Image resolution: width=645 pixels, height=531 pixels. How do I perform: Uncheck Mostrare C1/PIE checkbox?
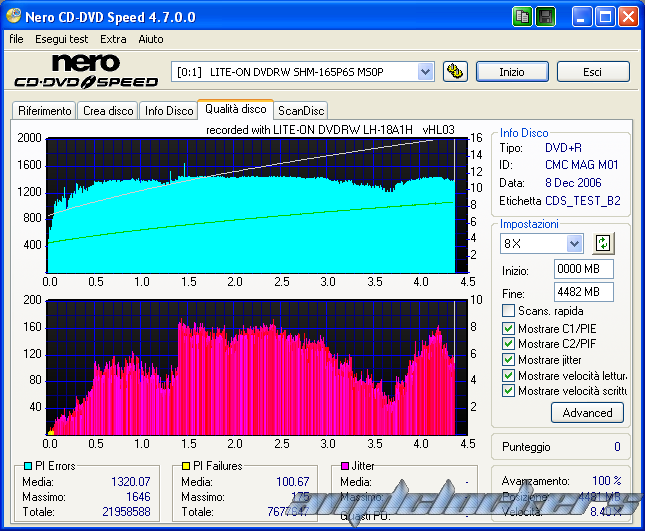pos(509,328)
